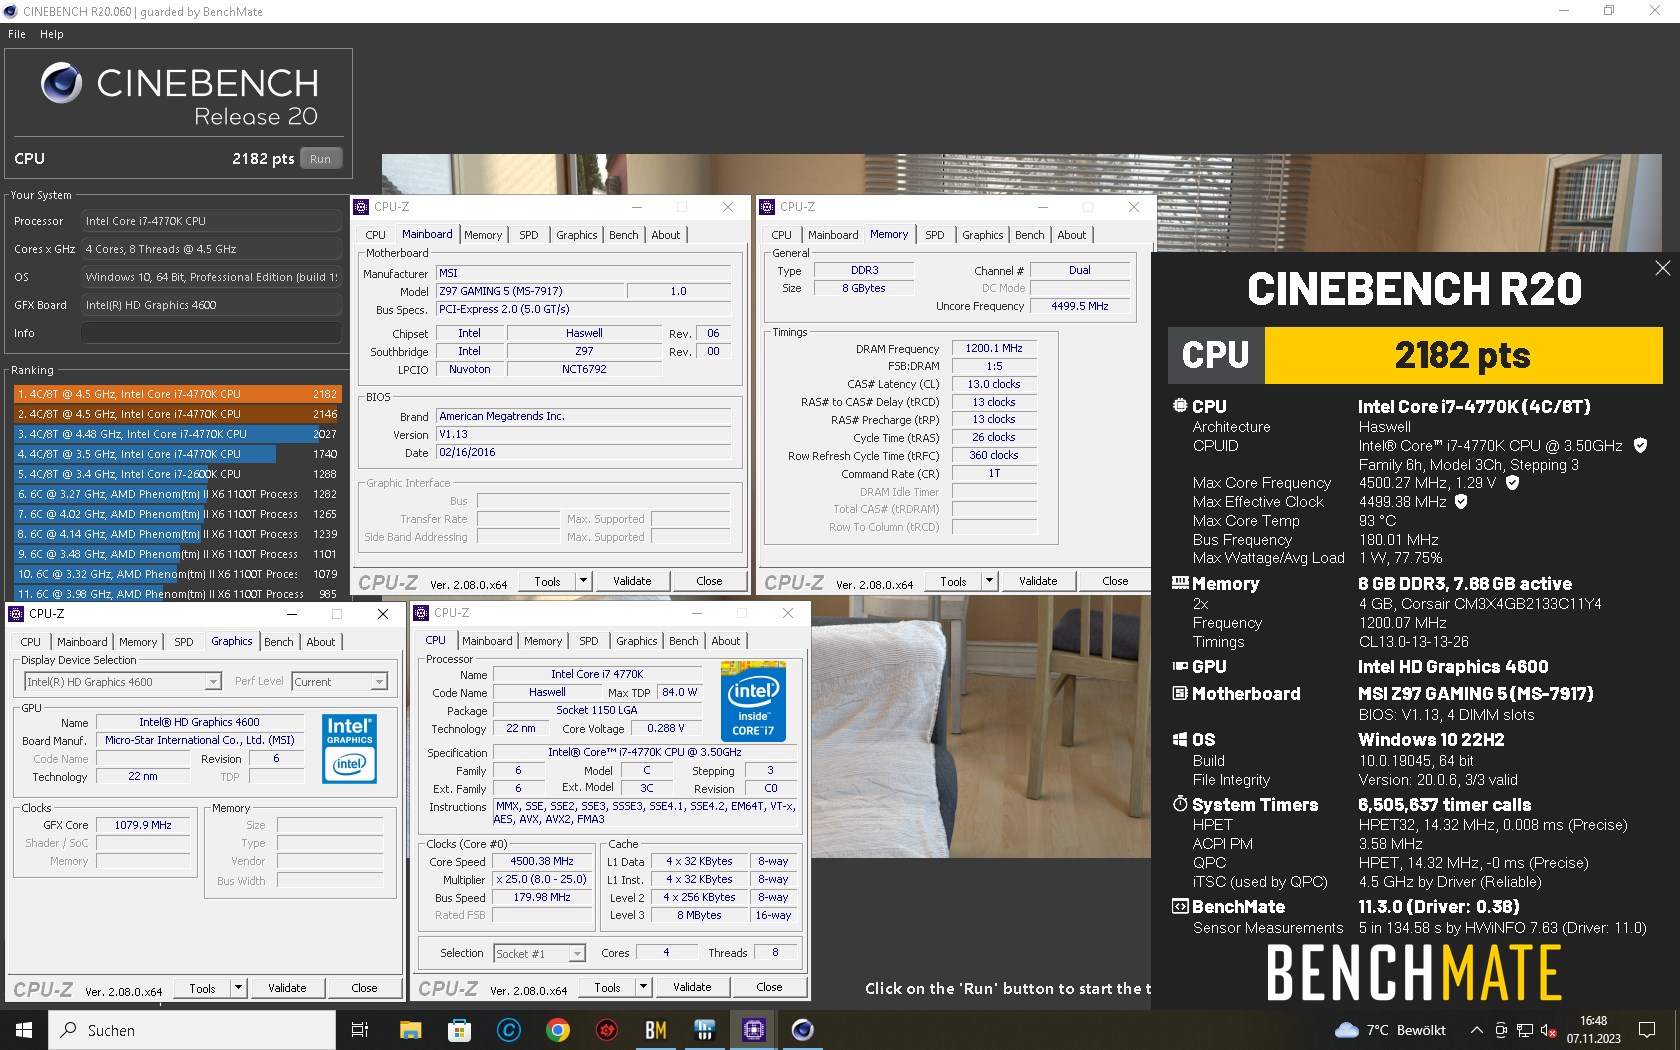Viewport: 1680px width, 1050px height.
Task: Click Close button in the Mainboard CPU-Z window
Action: pos(709,581)
